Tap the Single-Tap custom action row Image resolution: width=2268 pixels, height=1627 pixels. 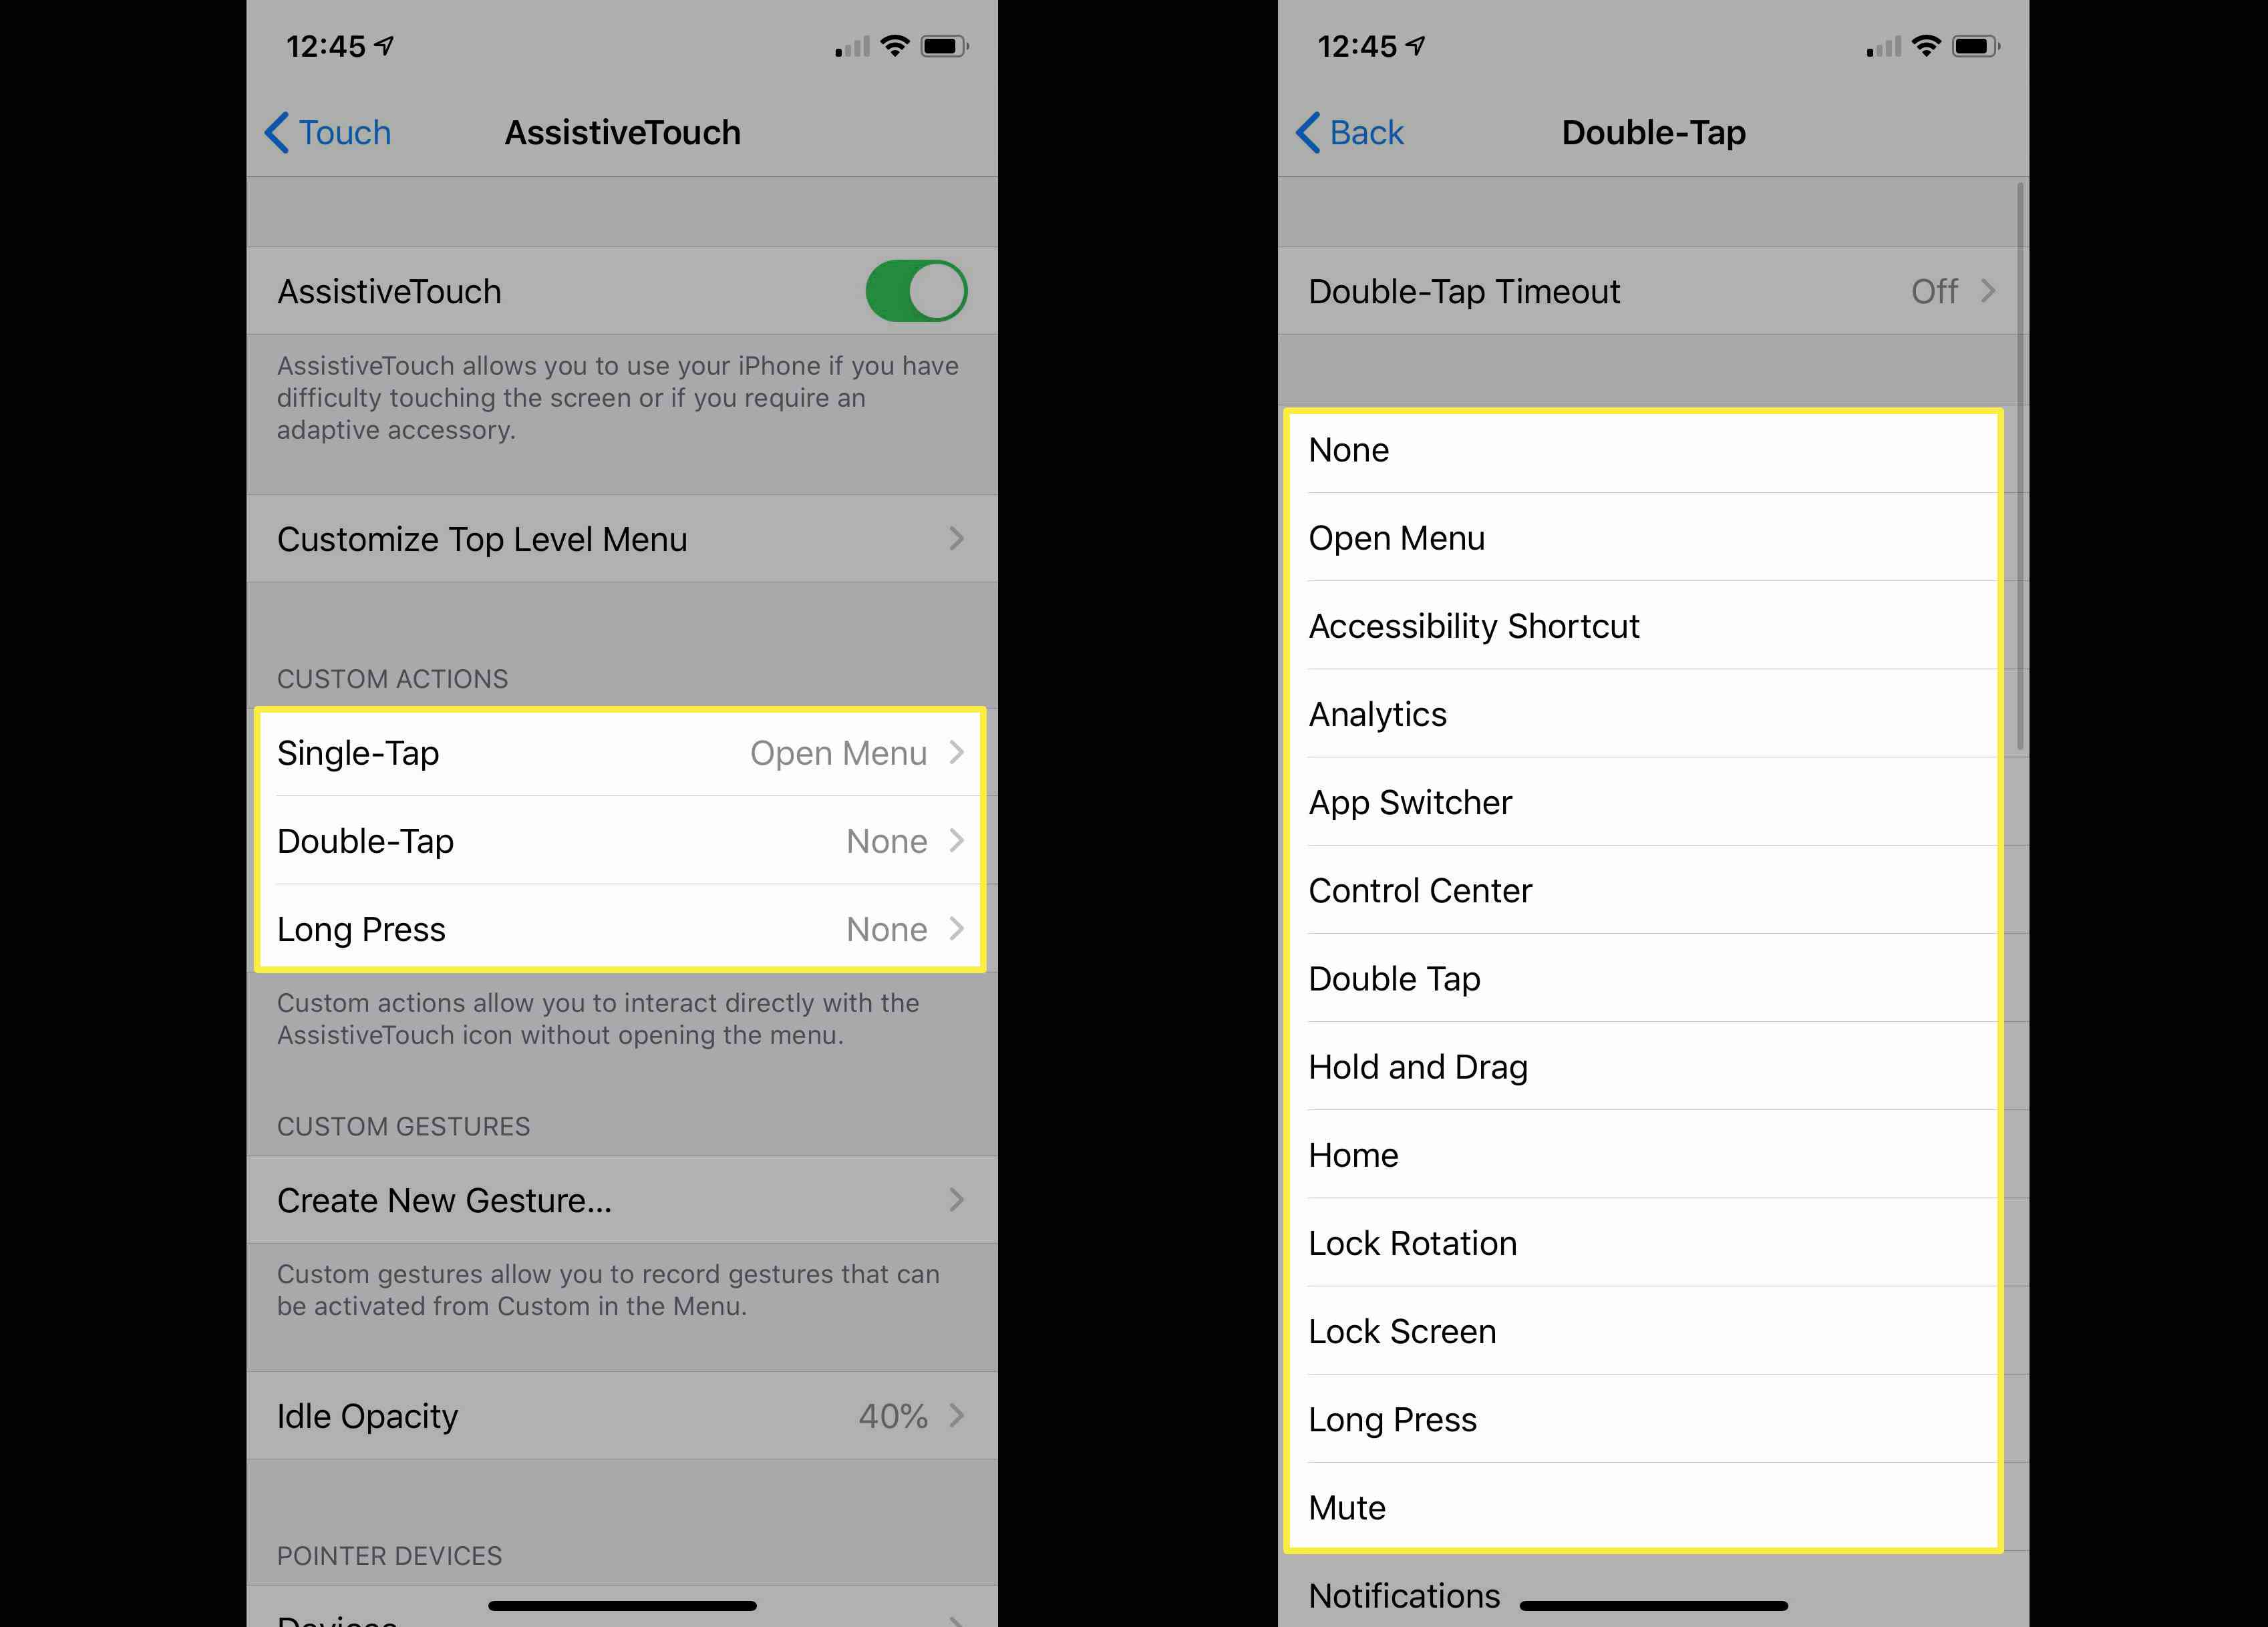617,753
